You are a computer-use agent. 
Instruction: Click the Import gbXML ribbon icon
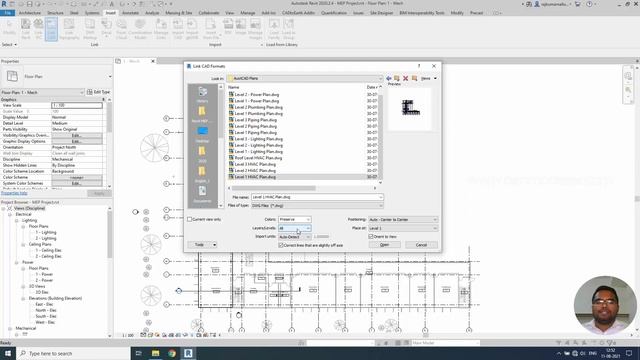coord(192,29)
